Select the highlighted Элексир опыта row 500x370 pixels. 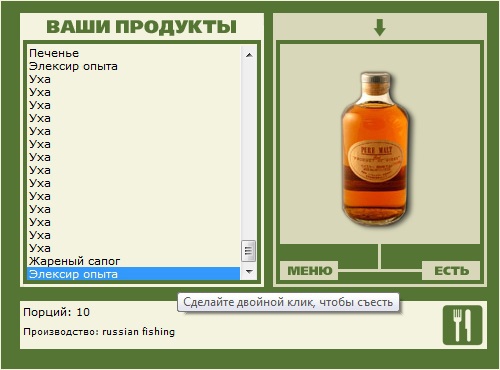(133, 274)
